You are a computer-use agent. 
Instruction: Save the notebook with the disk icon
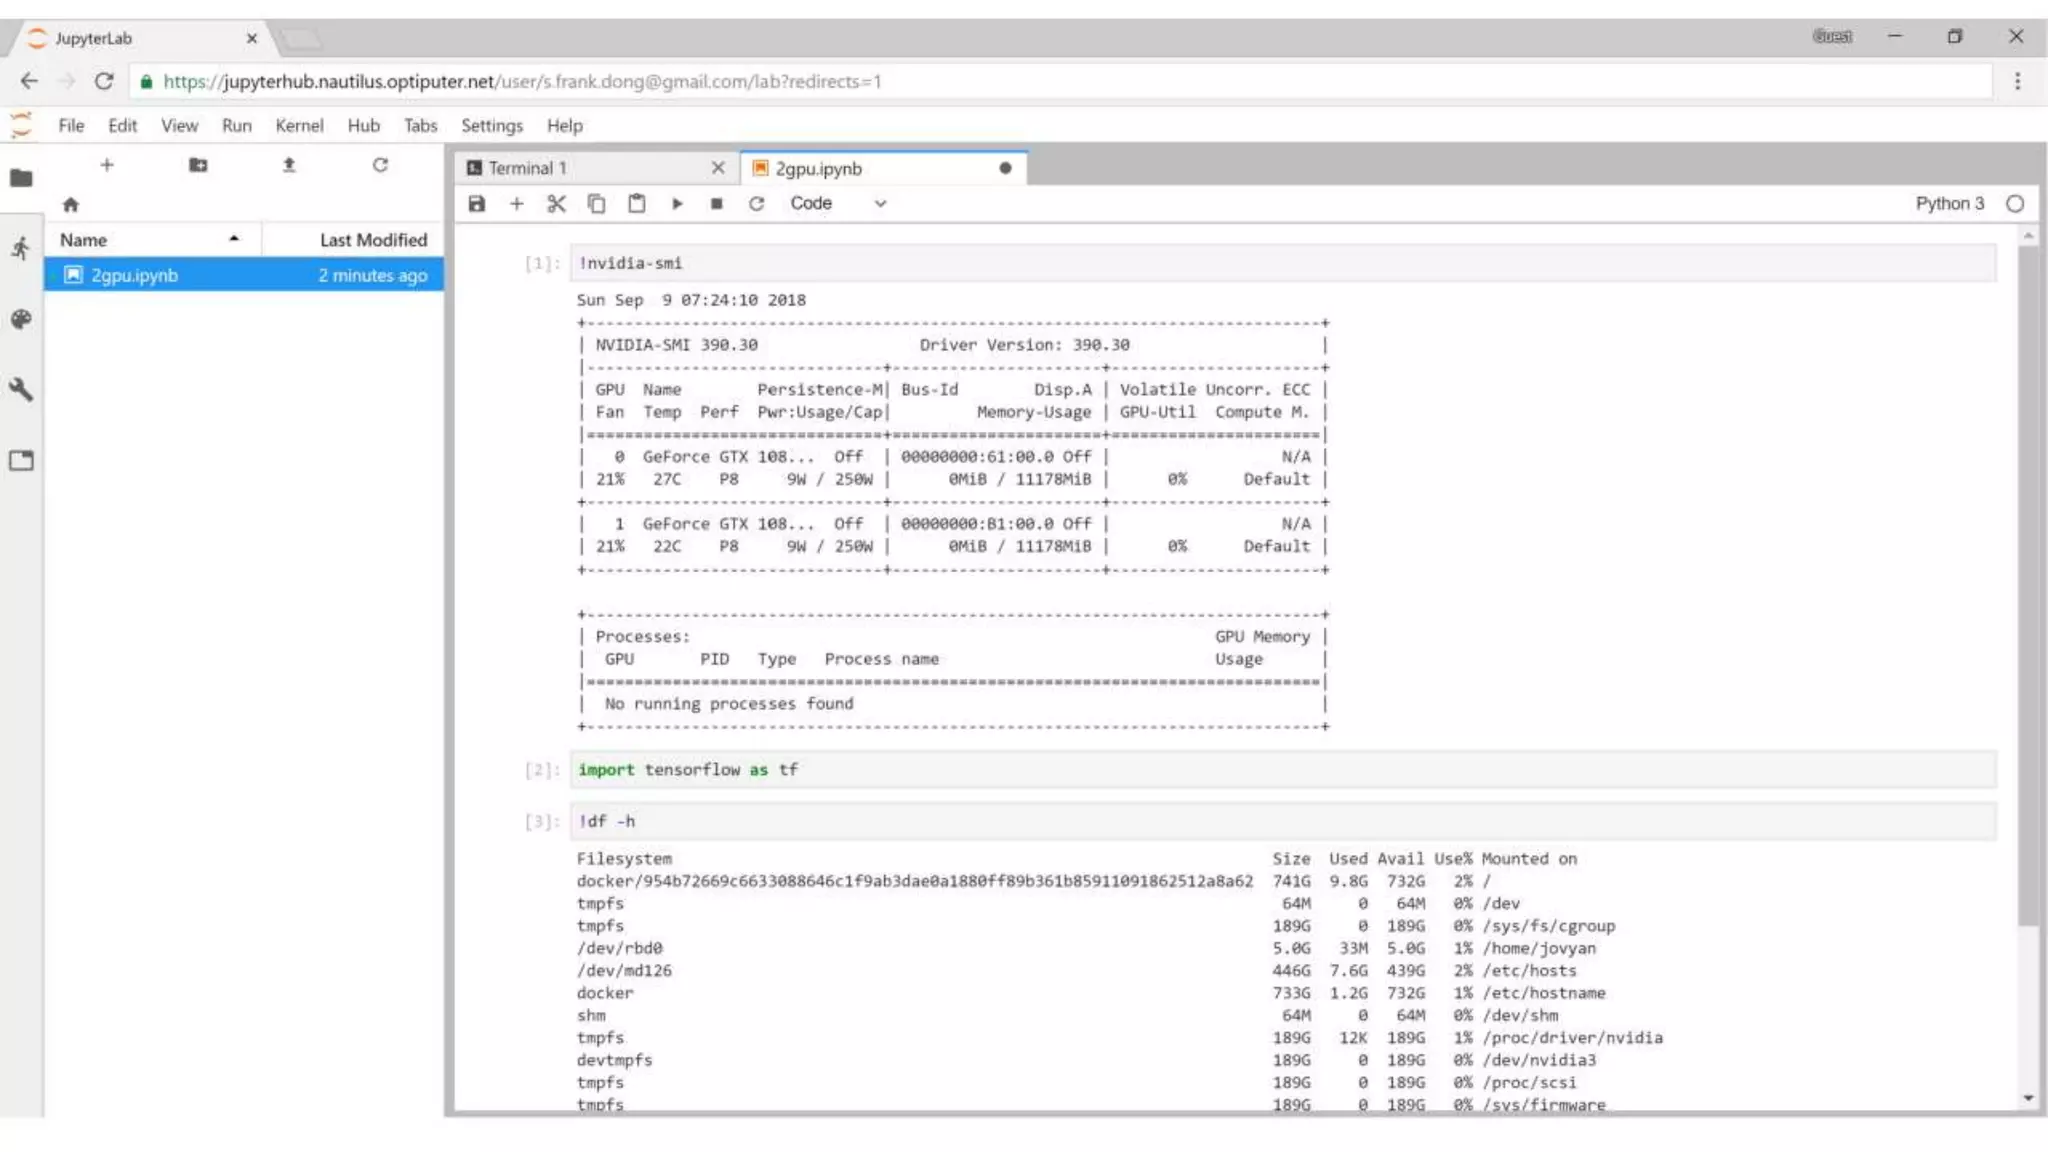(x=477, y=204)
